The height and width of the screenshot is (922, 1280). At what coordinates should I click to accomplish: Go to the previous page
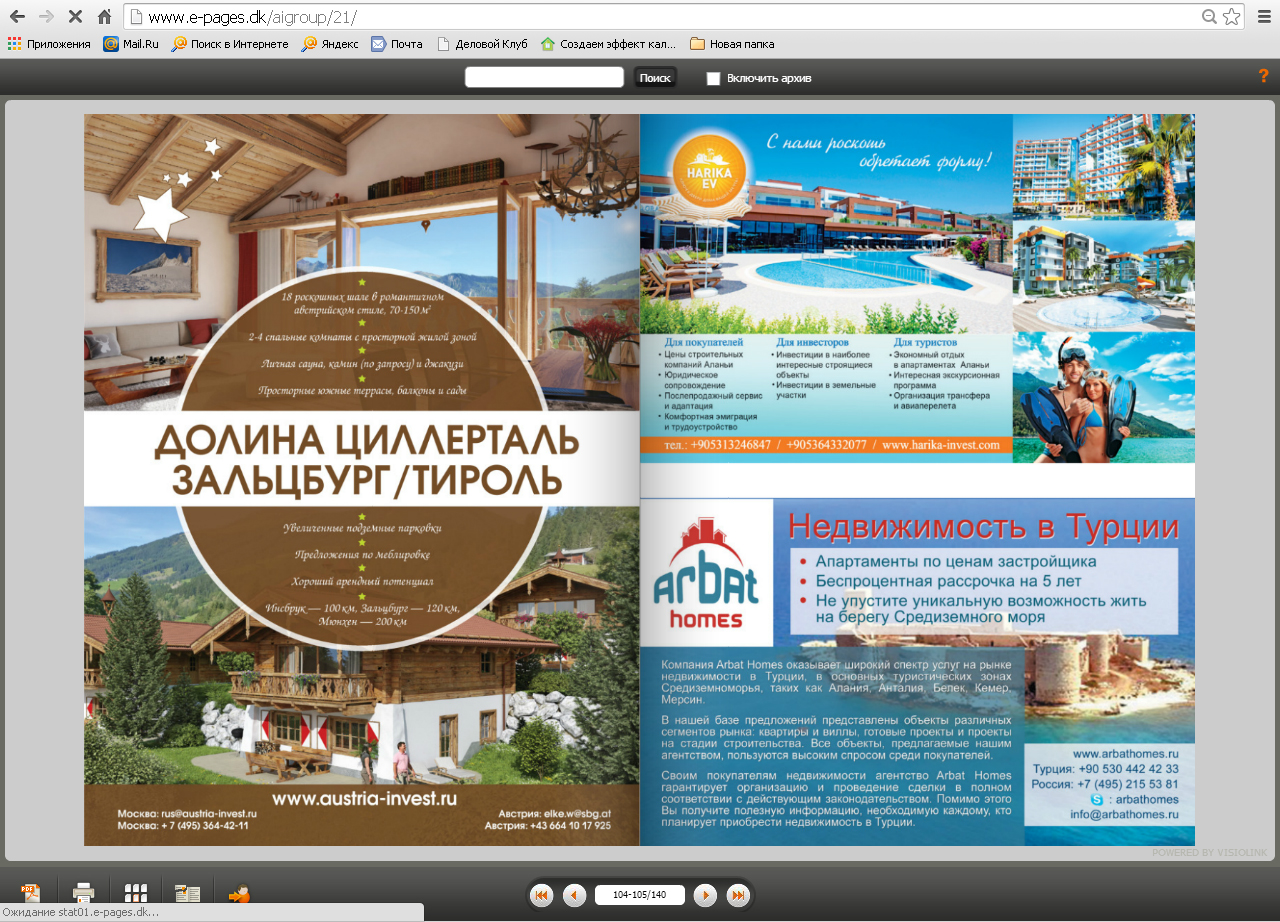(x=574, y=895)
